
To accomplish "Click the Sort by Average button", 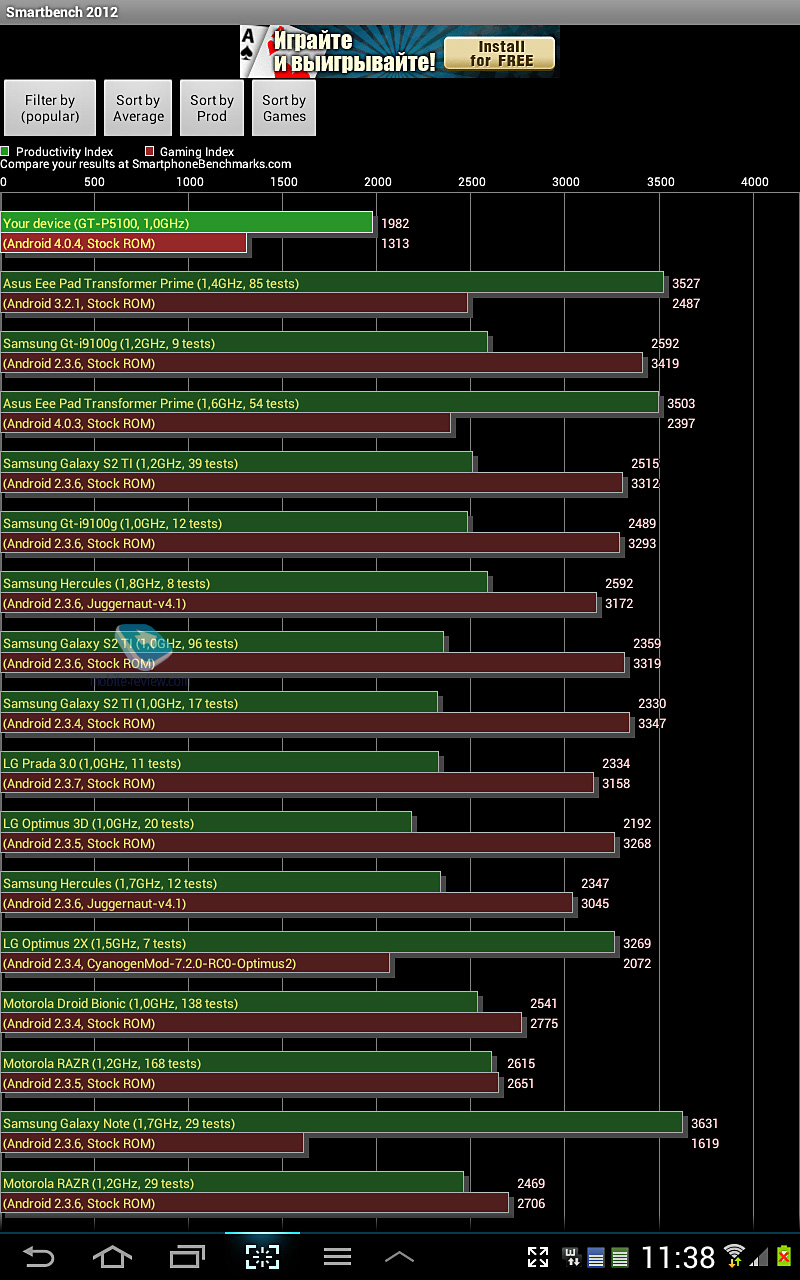I will click(138, 108).
